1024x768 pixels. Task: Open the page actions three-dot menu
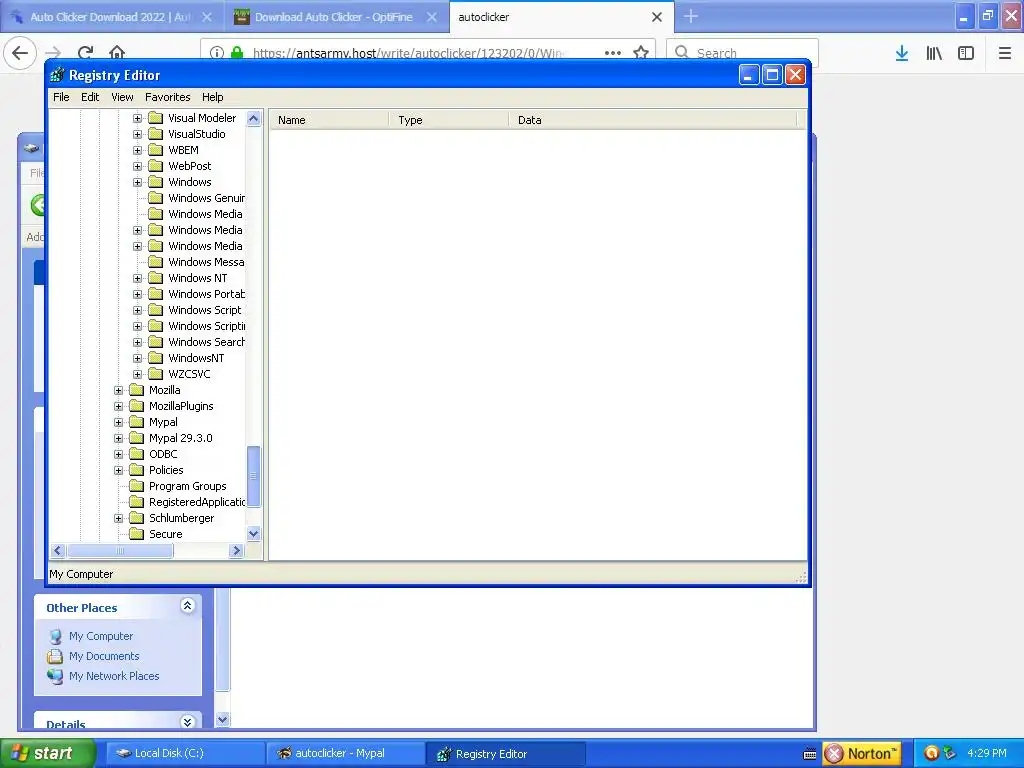pos(613,52)
